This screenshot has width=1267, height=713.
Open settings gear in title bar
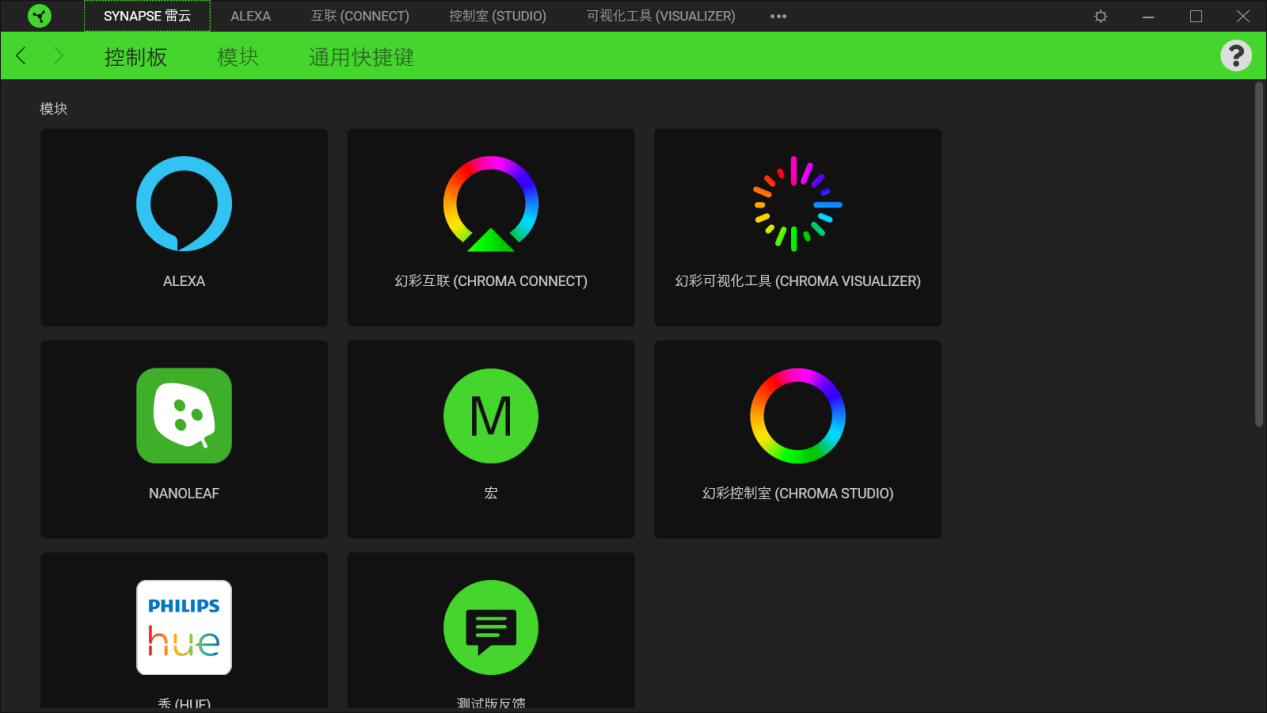pos(1101,16)
